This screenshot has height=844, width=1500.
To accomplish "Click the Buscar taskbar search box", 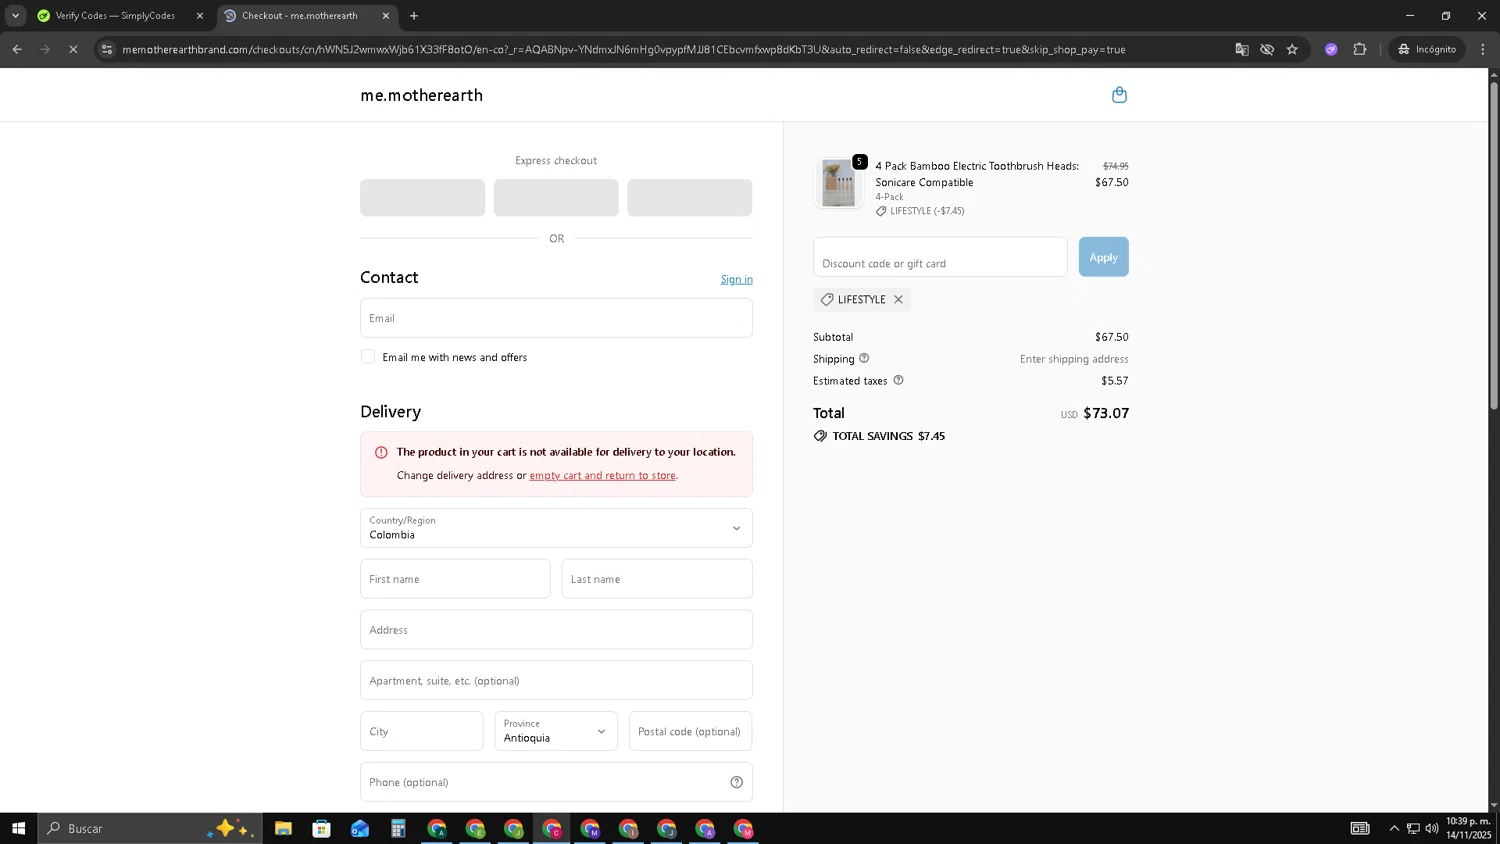I will 150,828.
